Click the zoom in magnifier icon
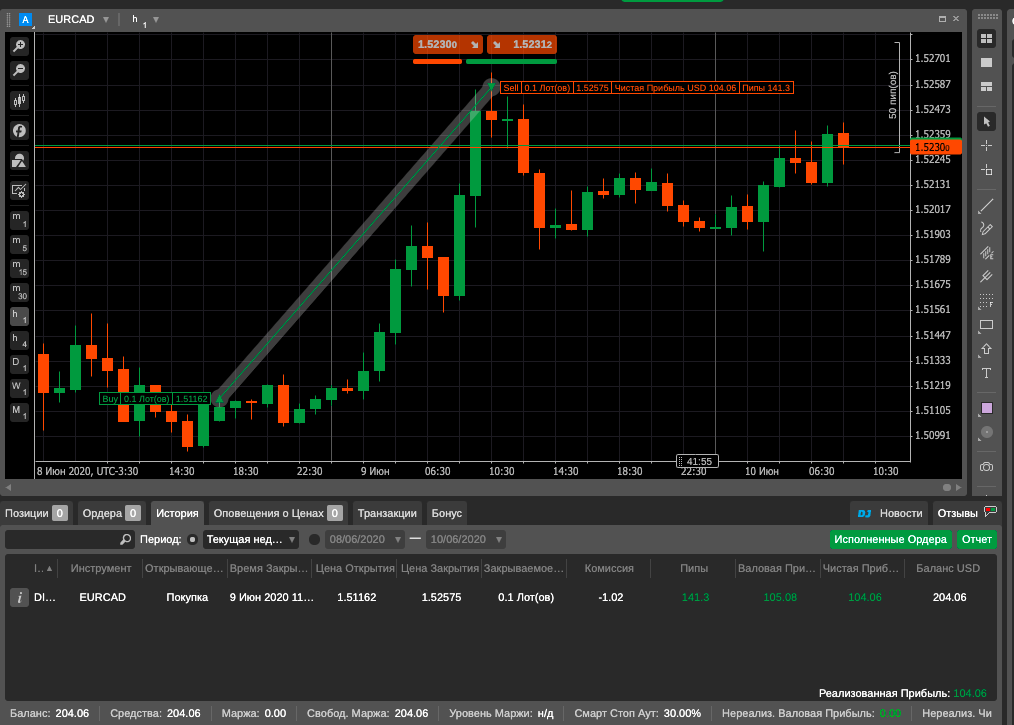The width and height of the screenshot is (1014, 725). (19, 46)
